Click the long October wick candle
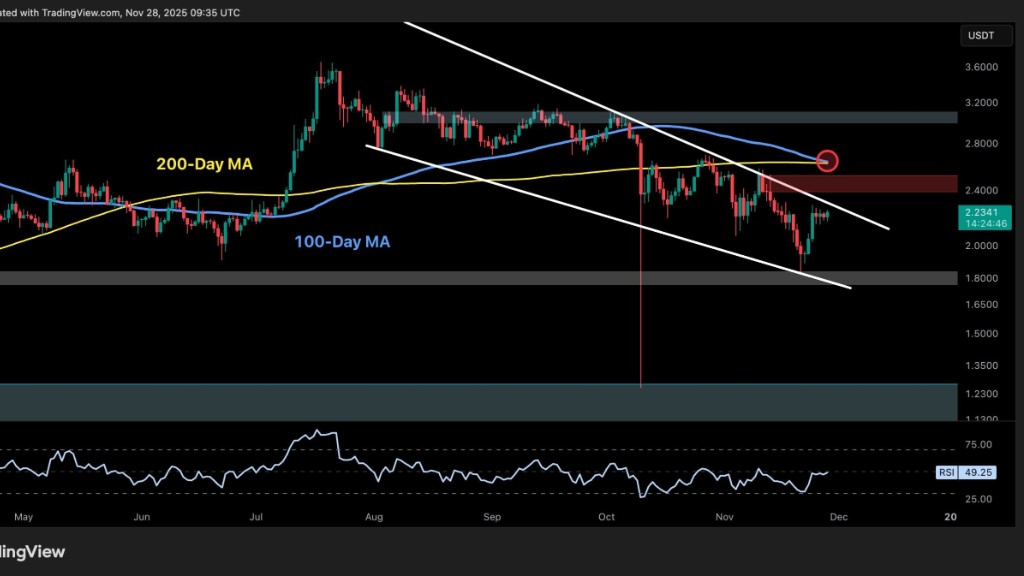This screenshot has width=1024, height=576. [x=640, y=300]
